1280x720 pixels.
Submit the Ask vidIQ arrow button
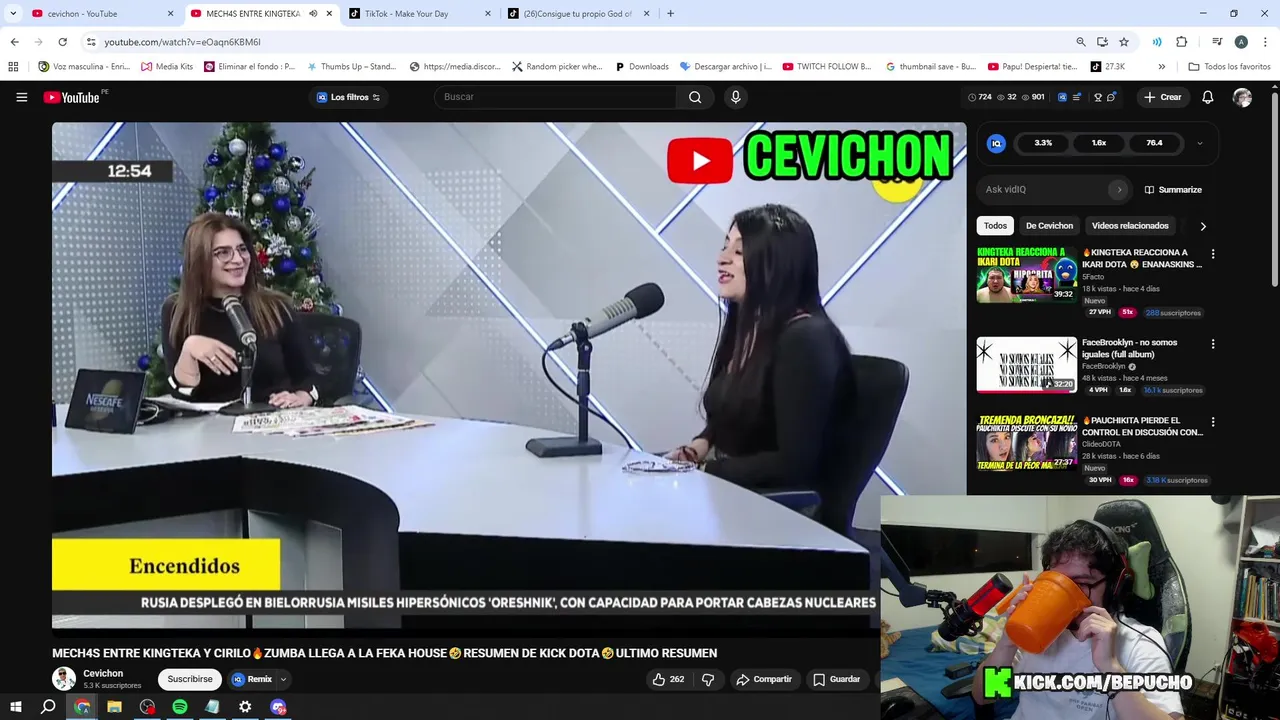[1119, 189]
